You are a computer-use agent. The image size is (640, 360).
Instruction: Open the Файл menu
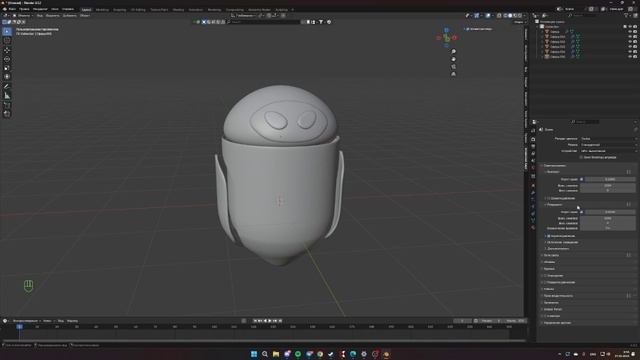12,9
